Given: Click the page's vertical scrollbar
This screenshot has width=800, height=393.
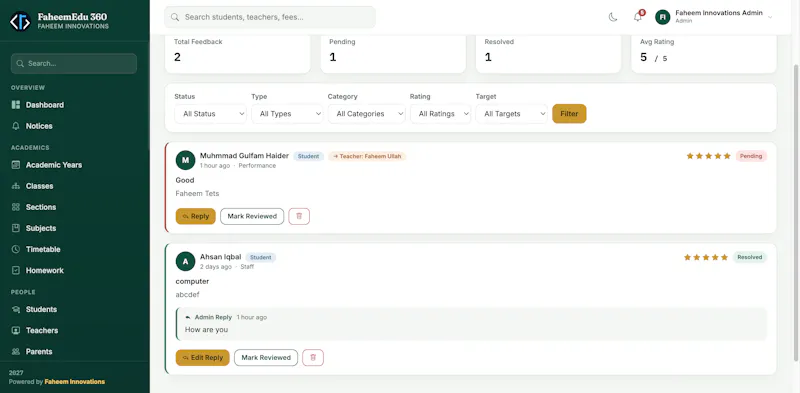Looking at the screenshot, I should pyautogui.click(x=796, y=212).
